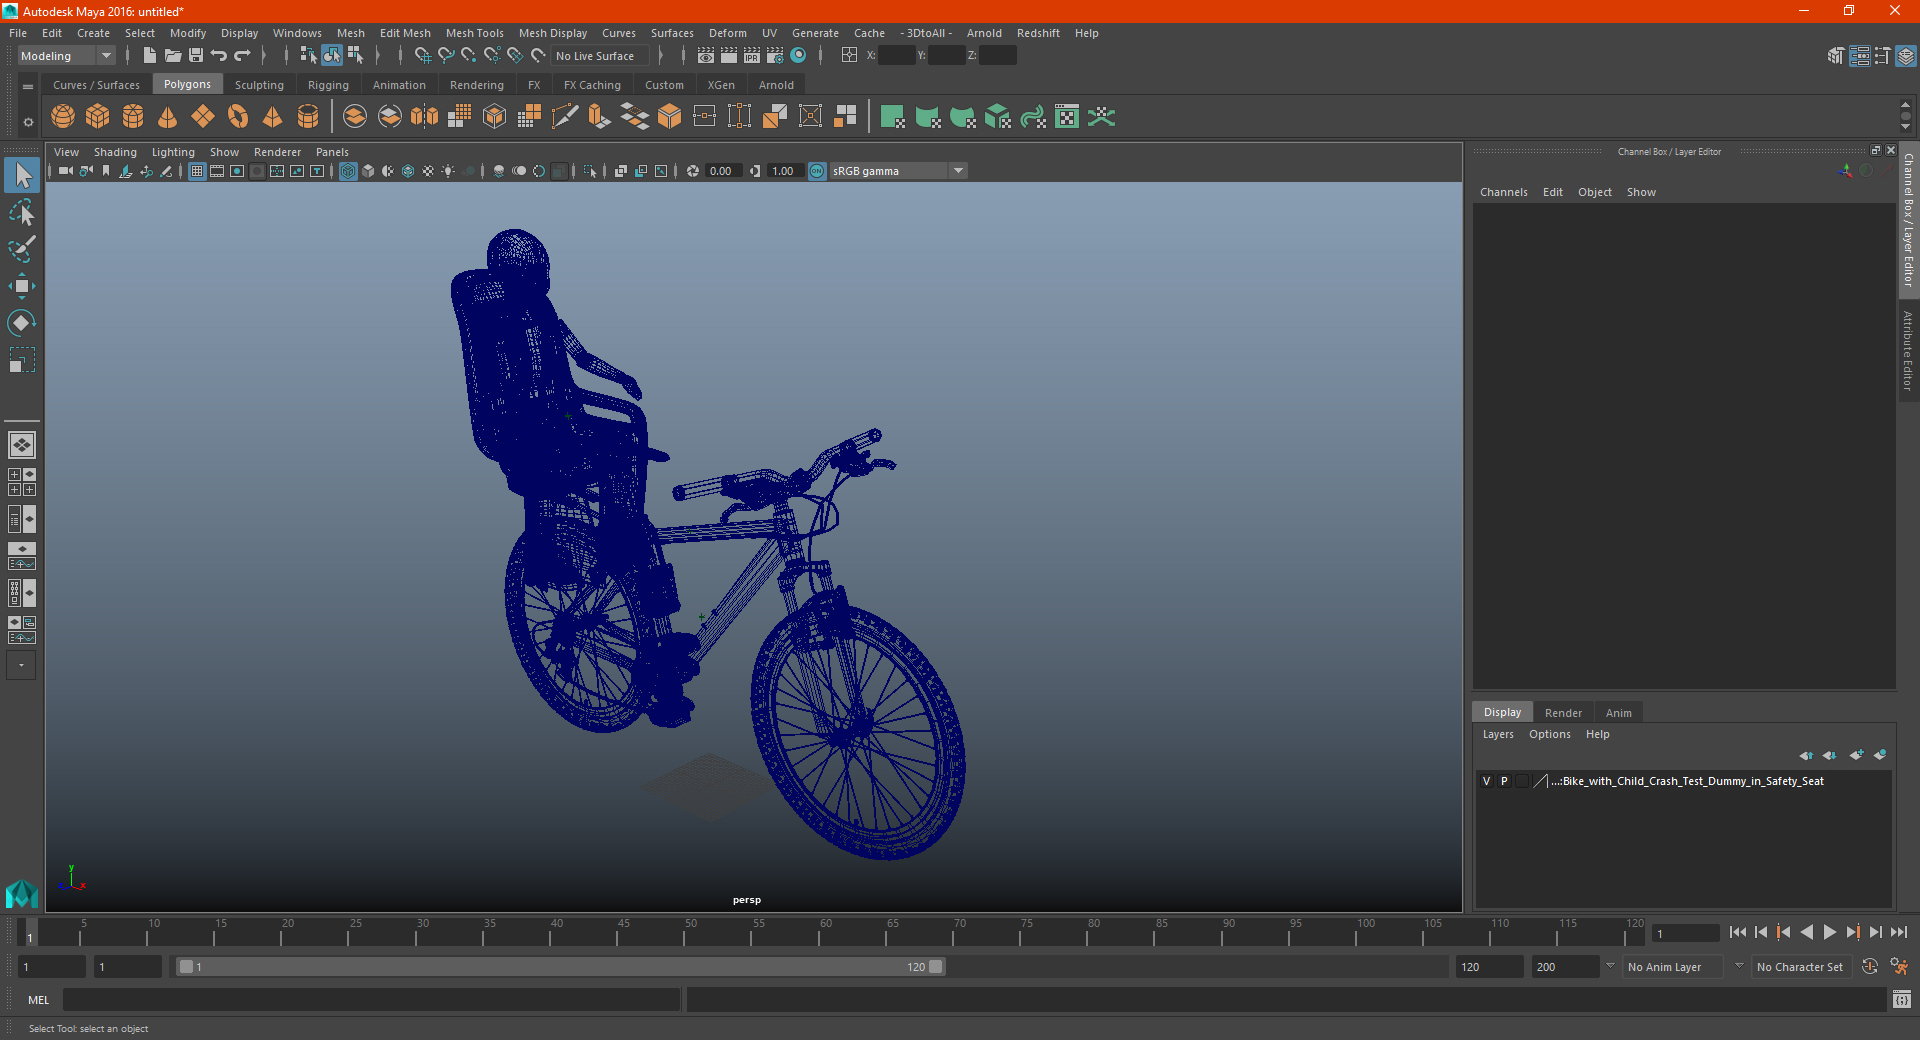The width and height of the screenshot is (1920, 1040).
Task: Switch to single perspective layout icon
Action: [x=21, y=445]
